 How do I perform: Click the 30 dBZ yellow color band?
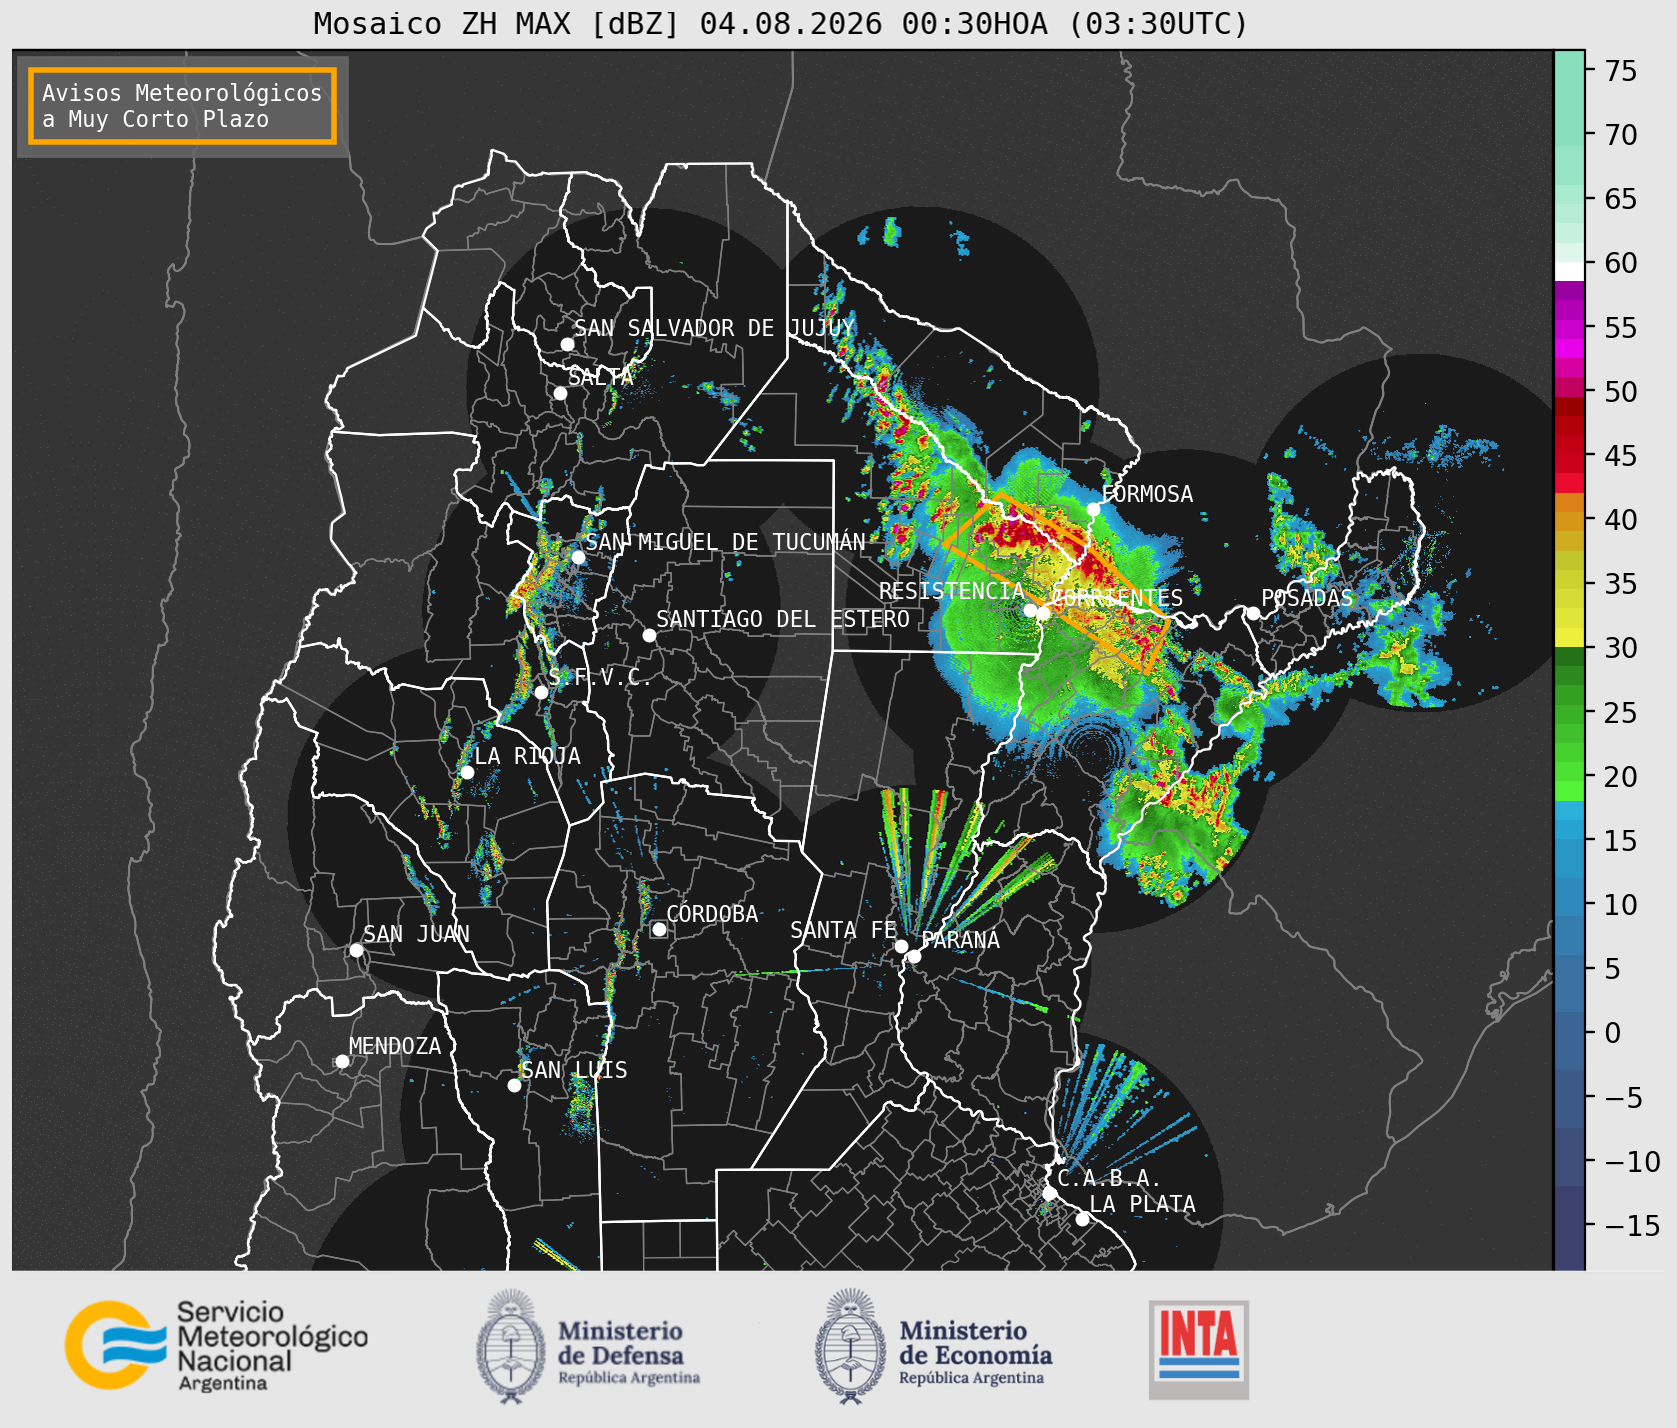coord(1569,637)
